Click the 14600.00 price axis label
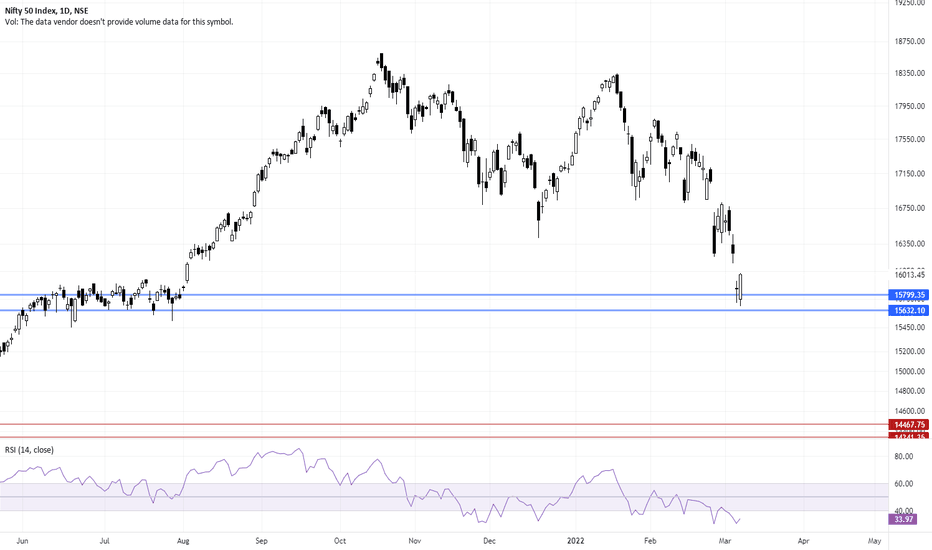The image size is (932, 550). point(909,411)
